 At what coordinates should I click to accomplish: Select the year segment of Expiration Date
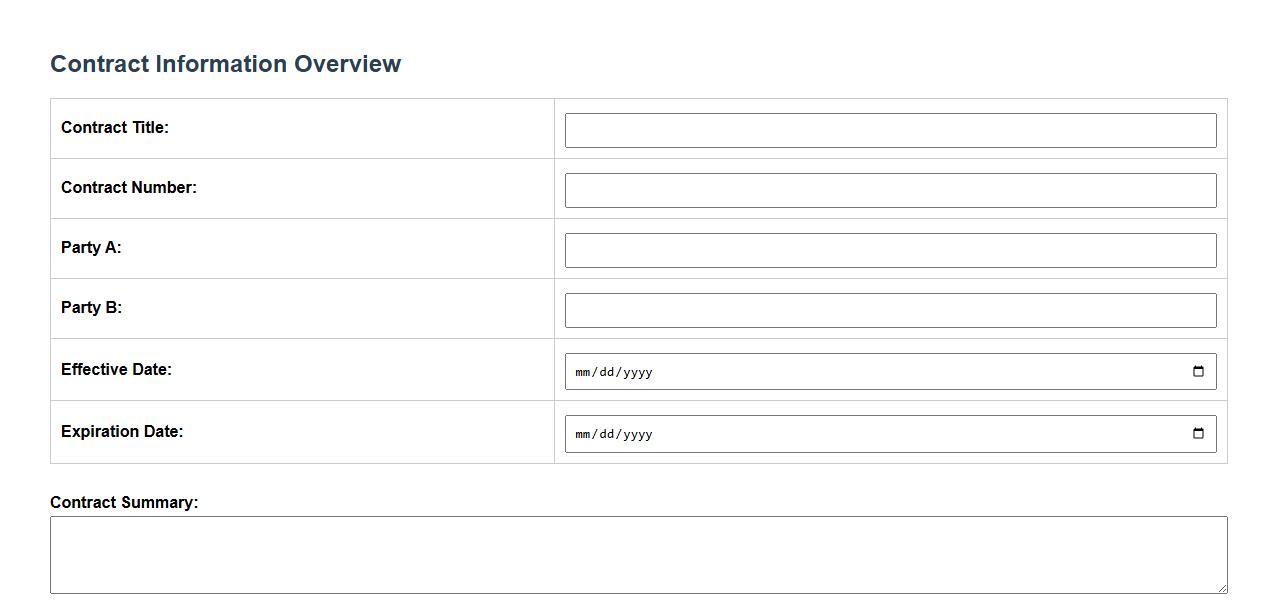638,434
